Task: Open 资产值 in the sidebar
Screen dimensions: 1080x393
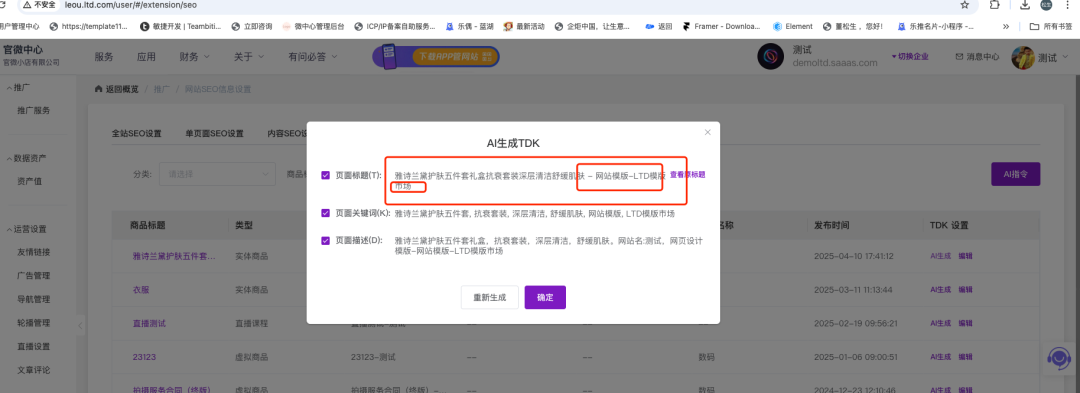Action: [x=30, y=181]
